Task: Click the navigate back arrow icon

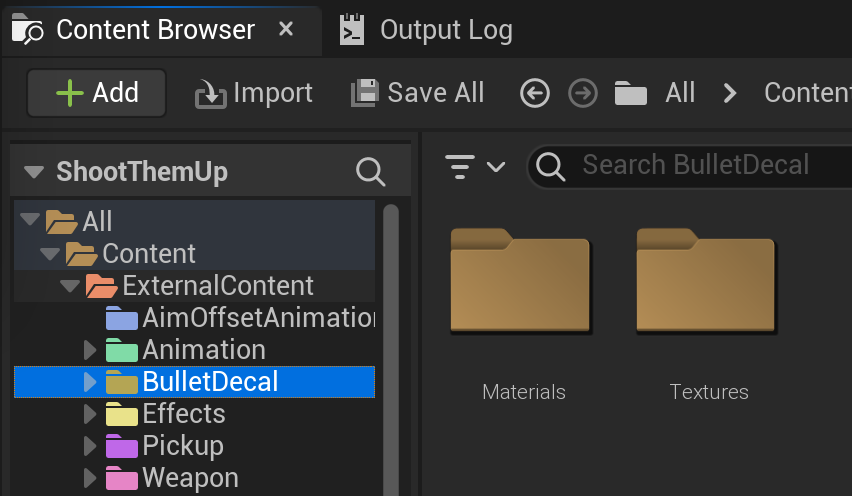Action: [535, 93]
